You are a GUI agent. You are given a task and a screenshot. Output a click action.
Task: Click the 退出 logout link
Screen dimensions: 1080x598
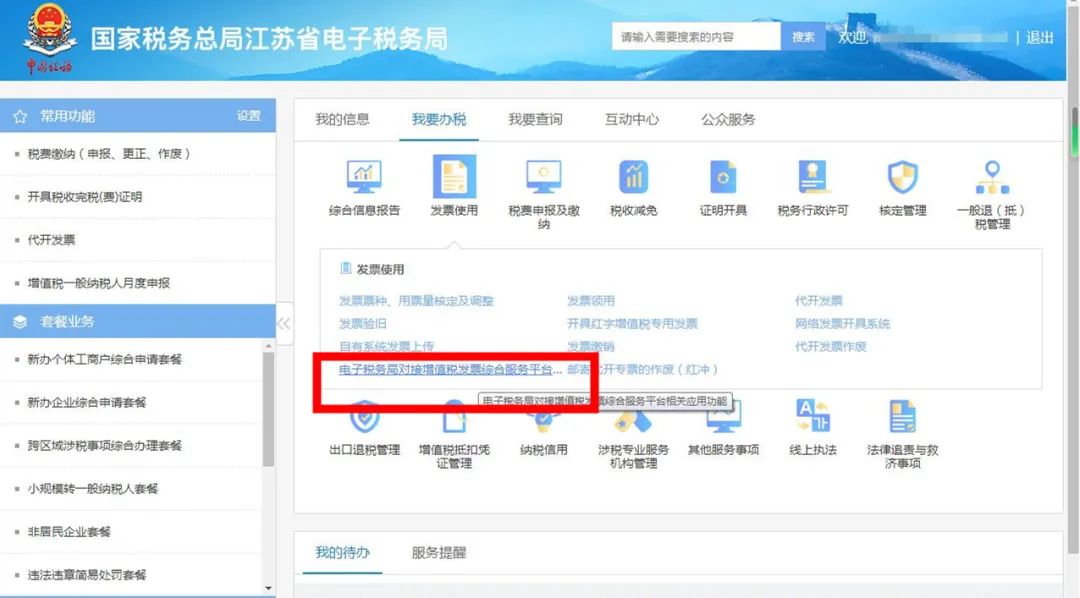click(1039, 38)
